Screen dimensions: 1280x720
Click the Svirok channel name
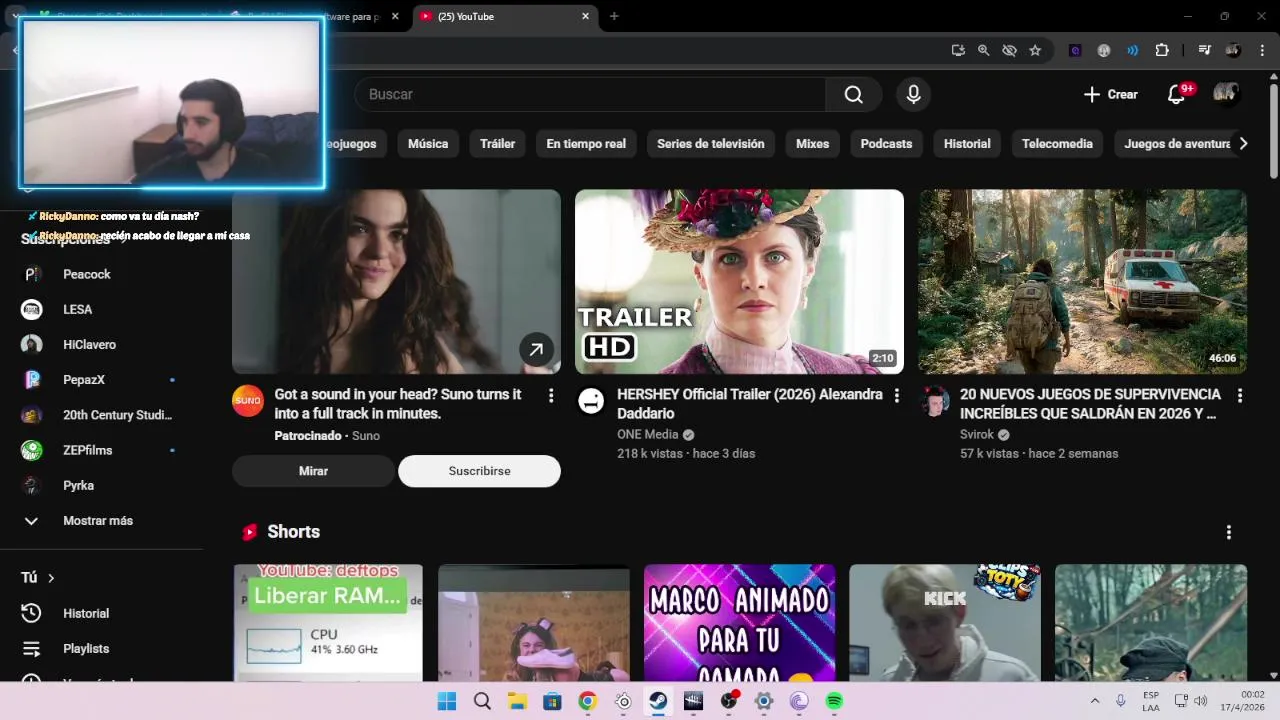977,434
